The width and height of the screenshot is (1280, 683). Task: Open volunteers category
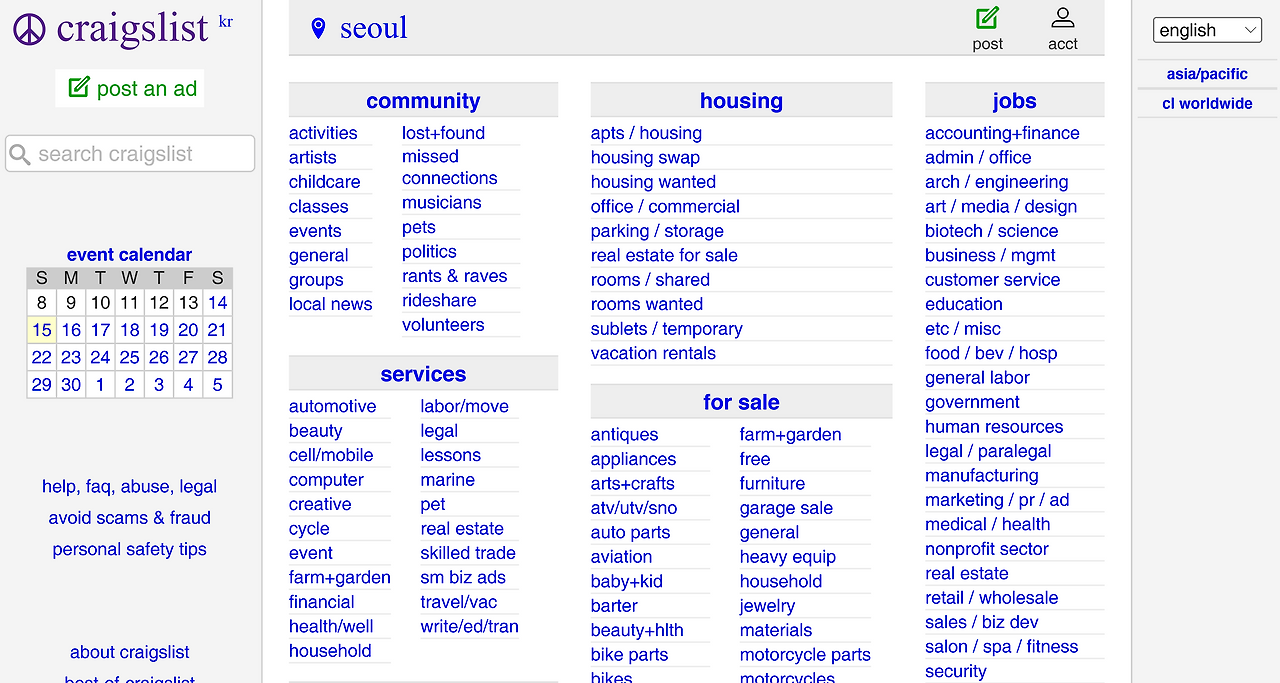(443, 325)
